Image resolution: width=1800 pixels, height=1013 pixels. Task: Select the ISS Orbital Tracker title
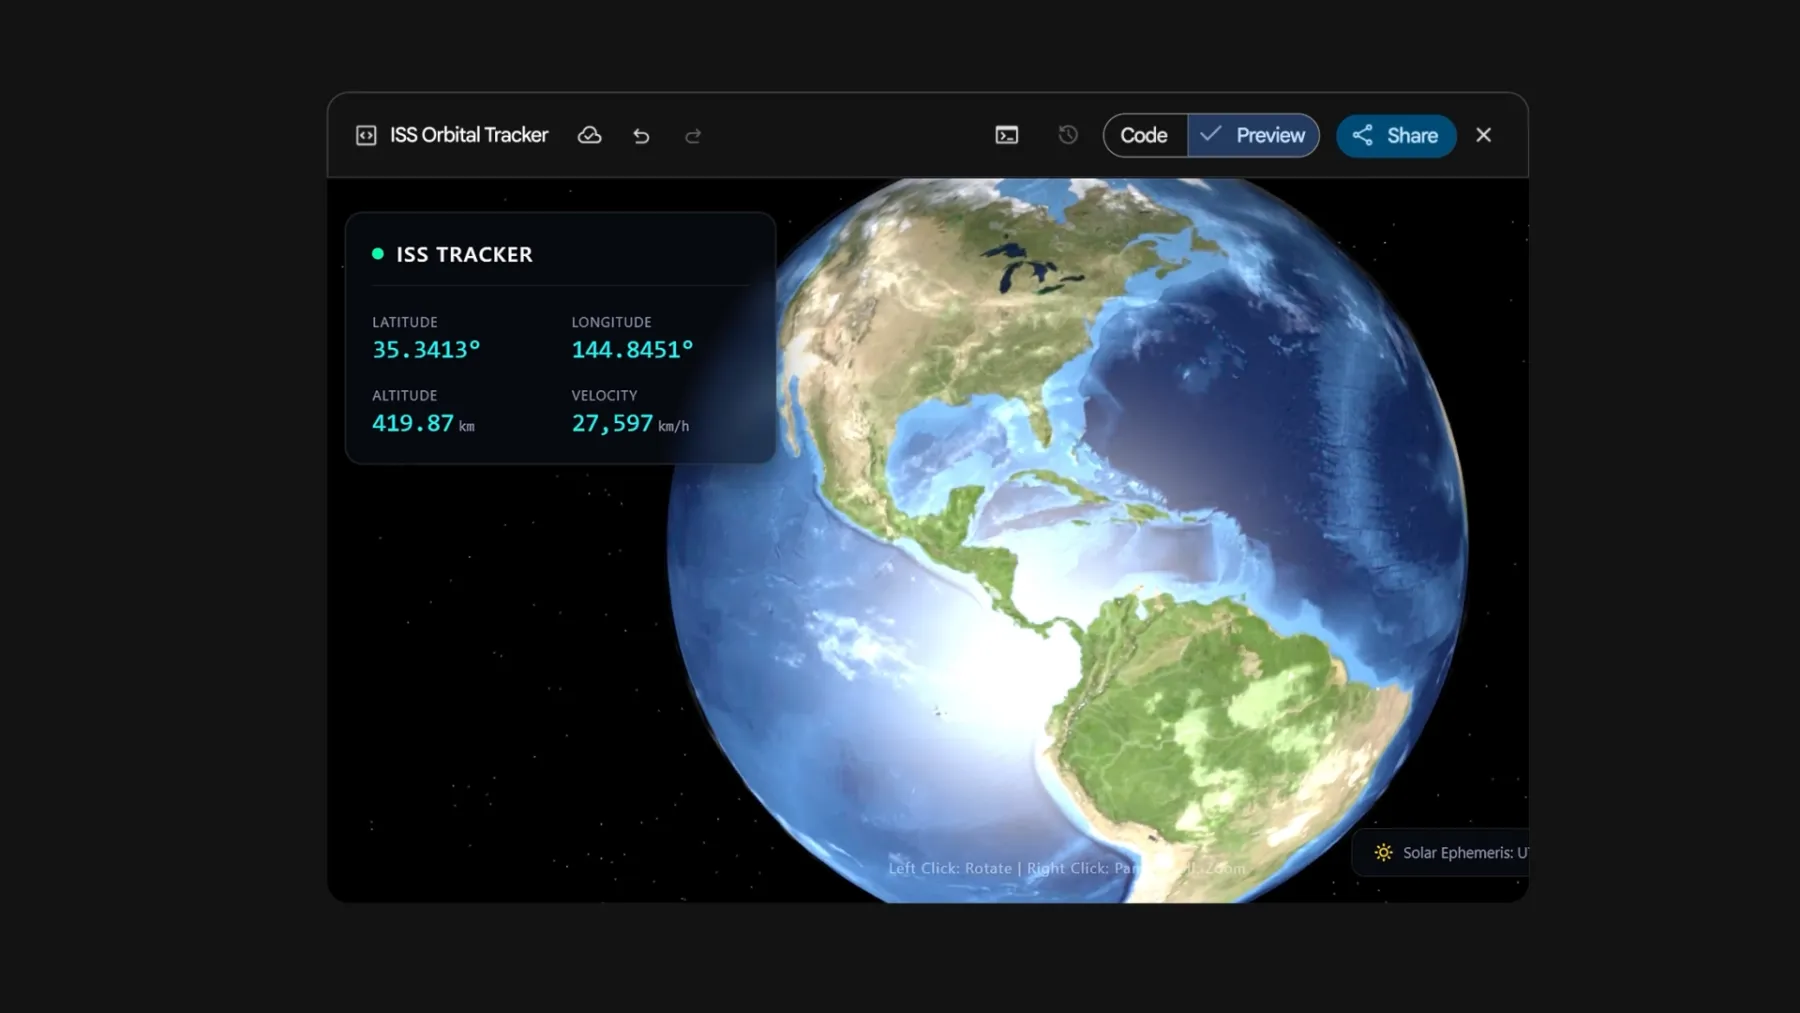pyautogui.click(x=468, y=135)
